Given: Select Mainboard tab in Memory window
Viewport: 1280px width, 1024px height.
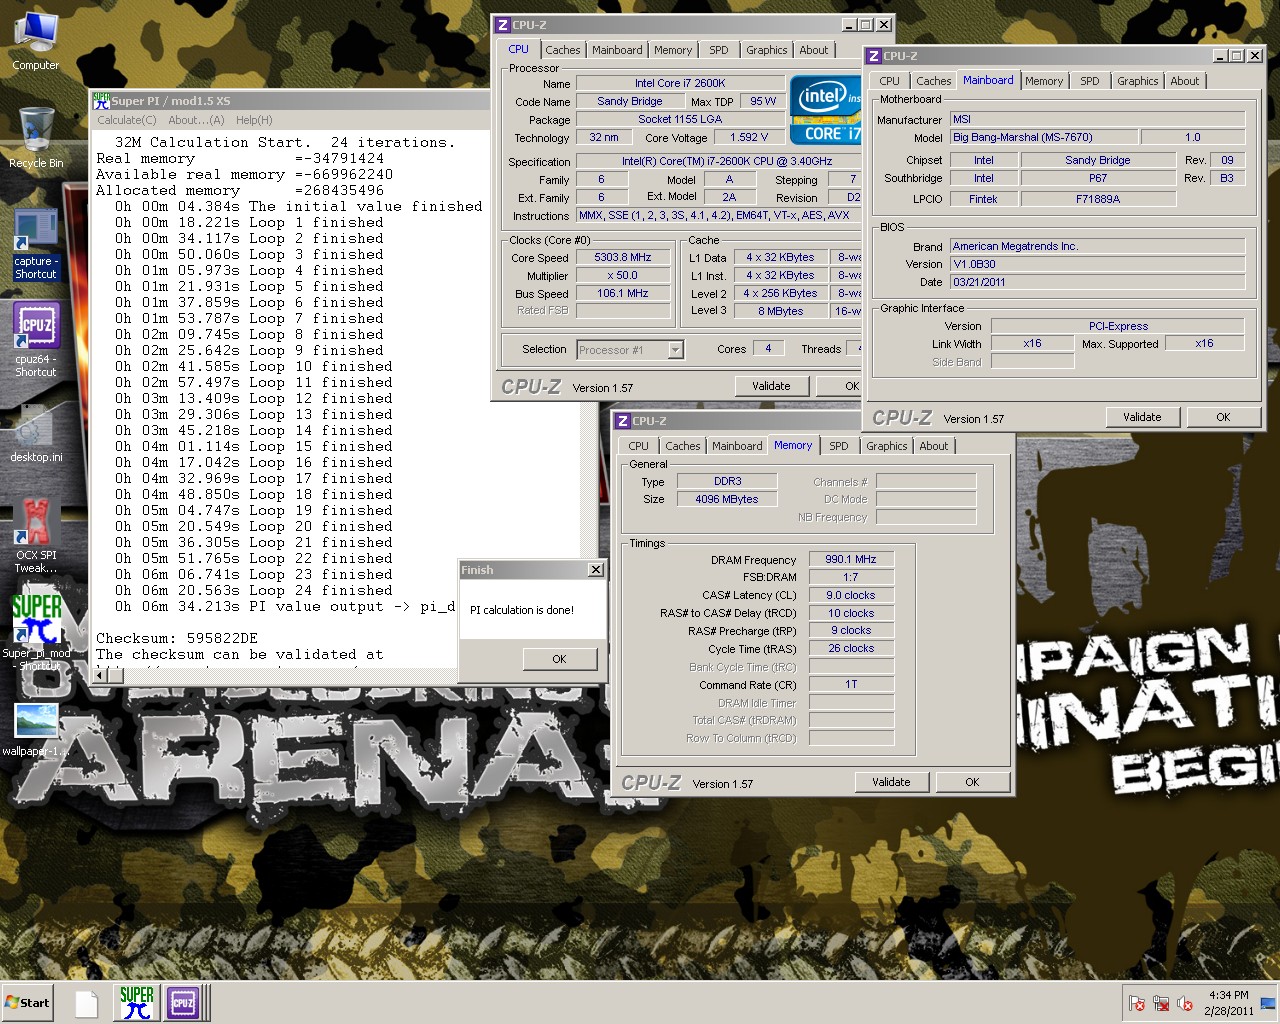Looking at the screenshot, I should [x=737, y=446].
